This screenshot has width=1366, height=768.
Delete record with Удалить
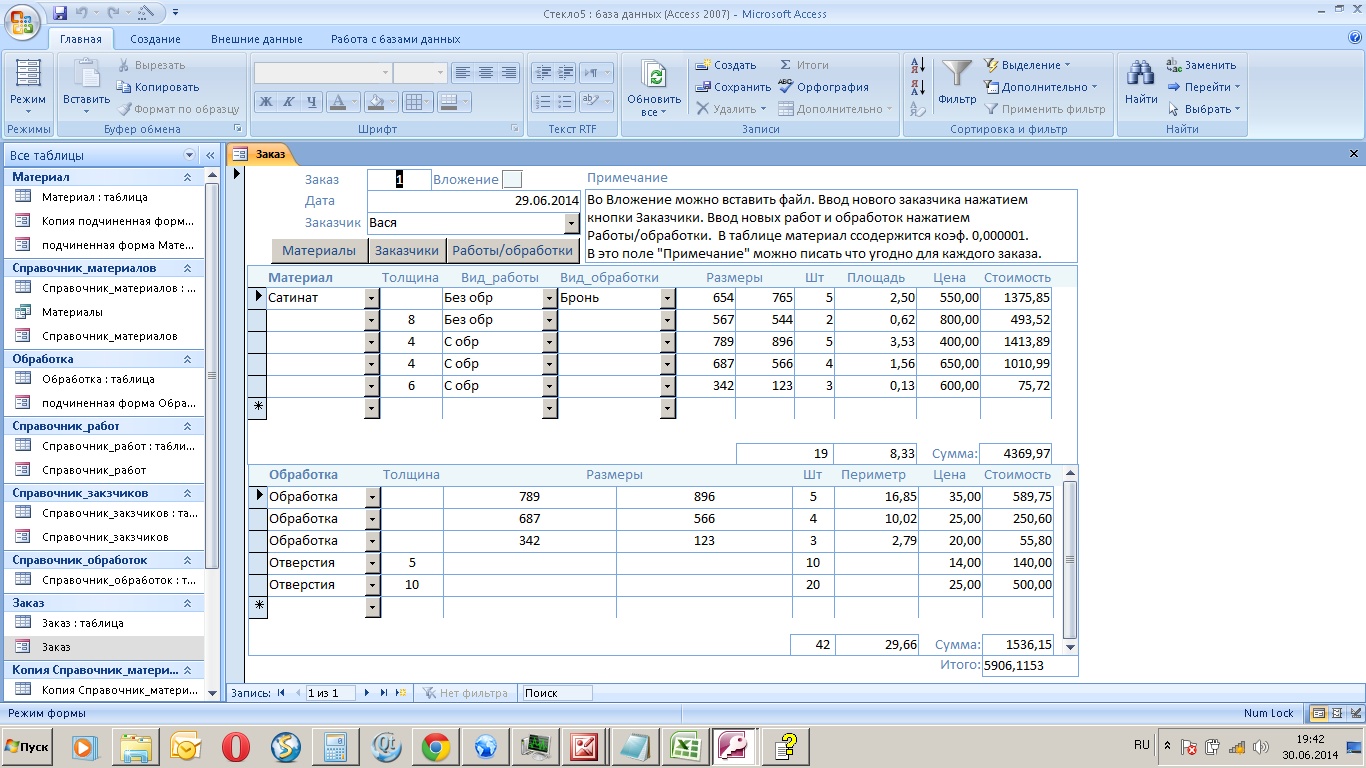click(x=731, y=109)
